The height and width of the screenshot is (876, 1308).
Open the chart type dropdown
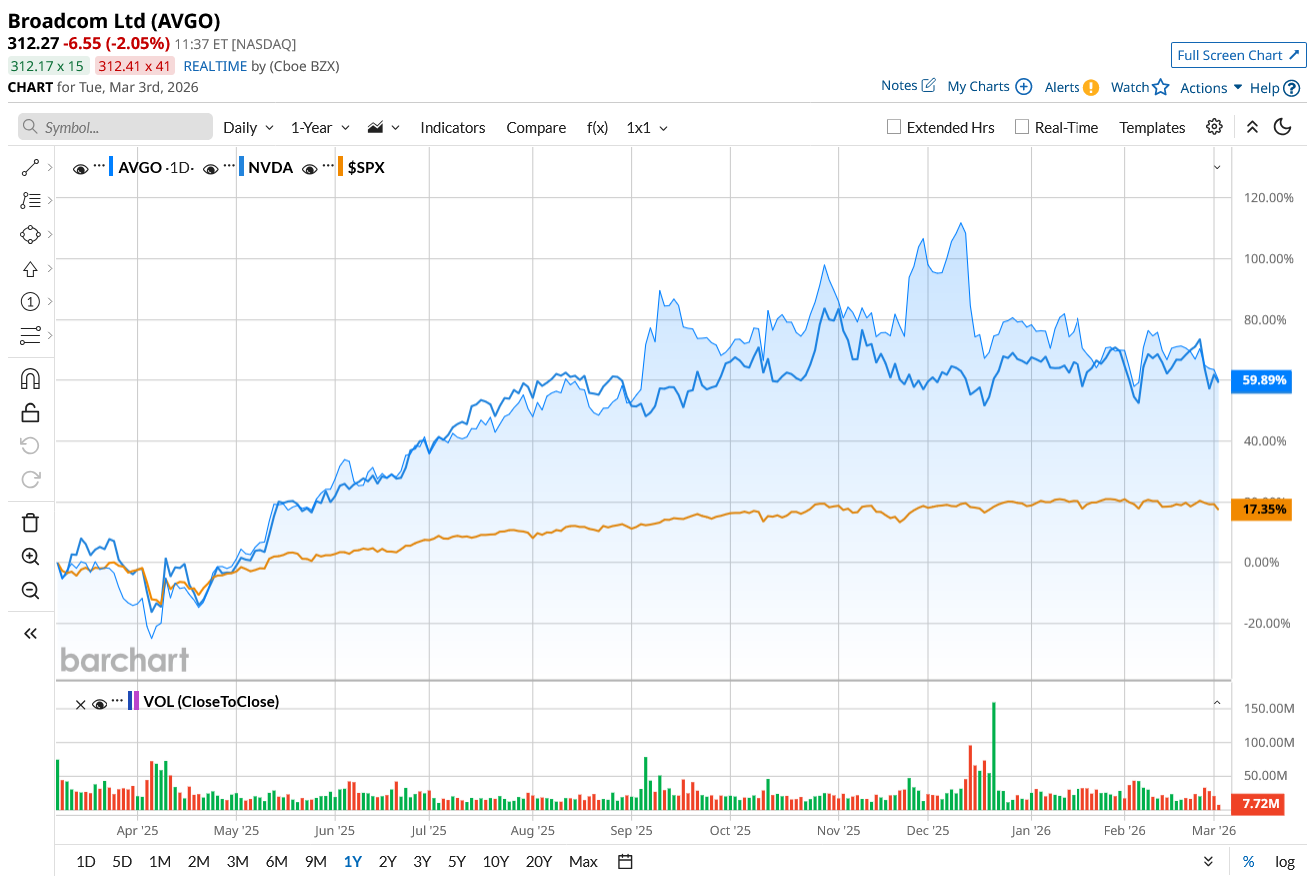tap(384, 127)
